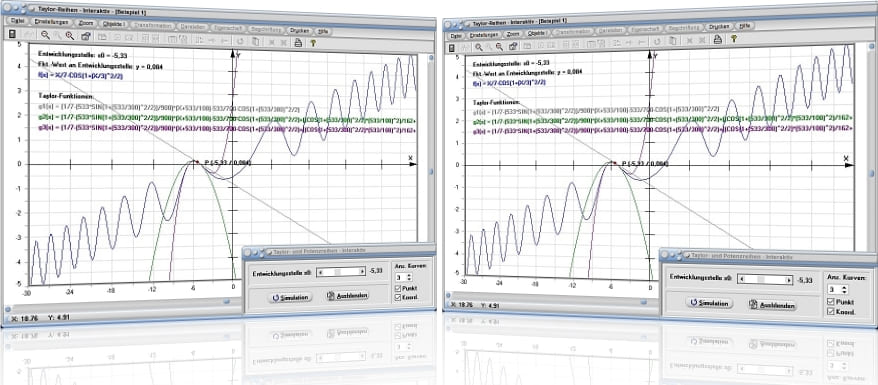Click the calculator icon in the left window toolbar
Screen dimensions: 878x385
[x=12, y=34]
